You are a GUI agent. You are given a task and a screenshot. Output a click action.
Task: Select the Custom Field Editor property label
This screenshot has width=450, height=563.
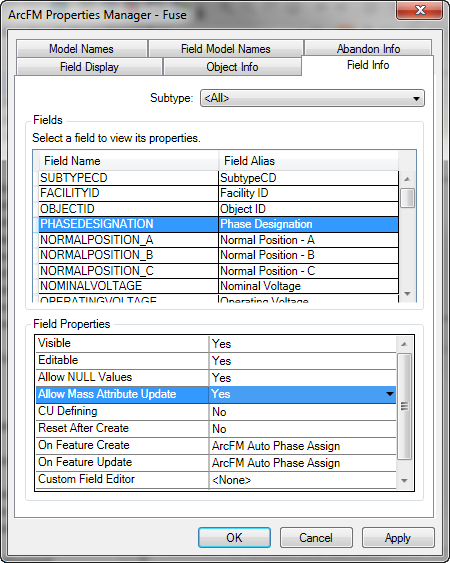(x=122, y=480)
